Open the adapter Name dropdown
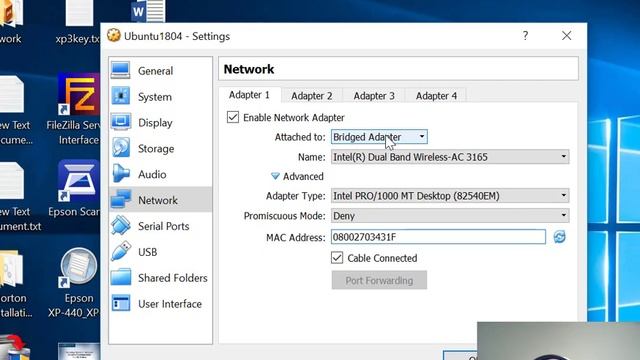The height and width of the screenshot is (360, 640). click(x=450, y=157)
